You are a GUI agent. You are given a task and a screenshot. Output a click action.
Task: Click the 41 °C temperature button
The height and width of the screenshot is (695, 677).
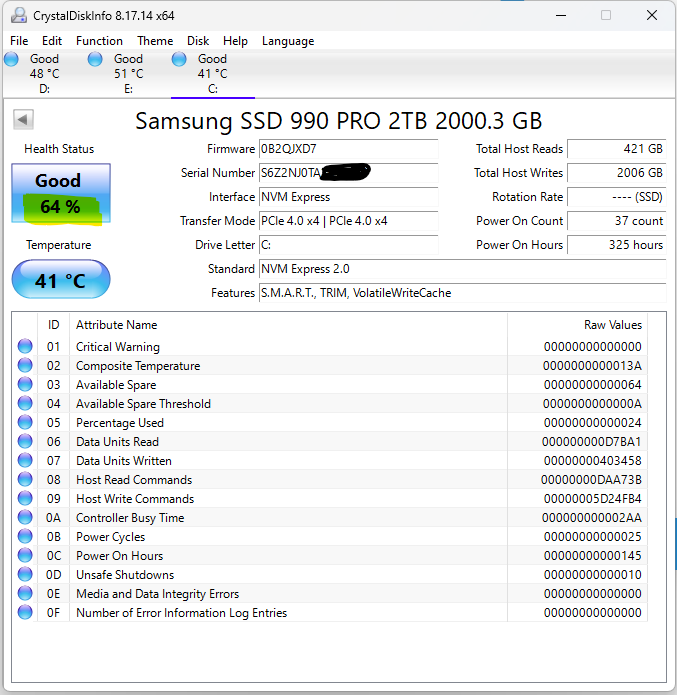pos(61,281)
